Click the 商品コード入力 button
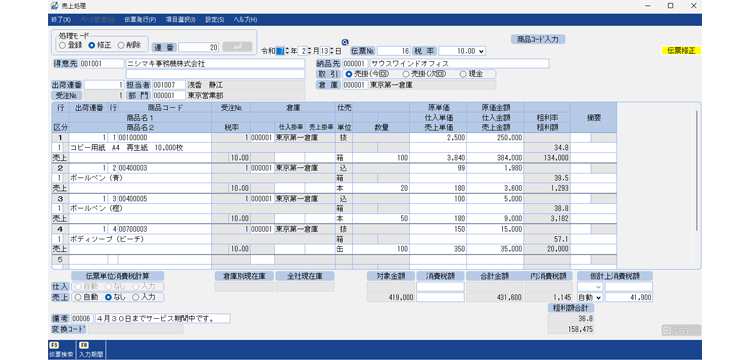Screen dimensions: 750x360 (x=538, y=40)
